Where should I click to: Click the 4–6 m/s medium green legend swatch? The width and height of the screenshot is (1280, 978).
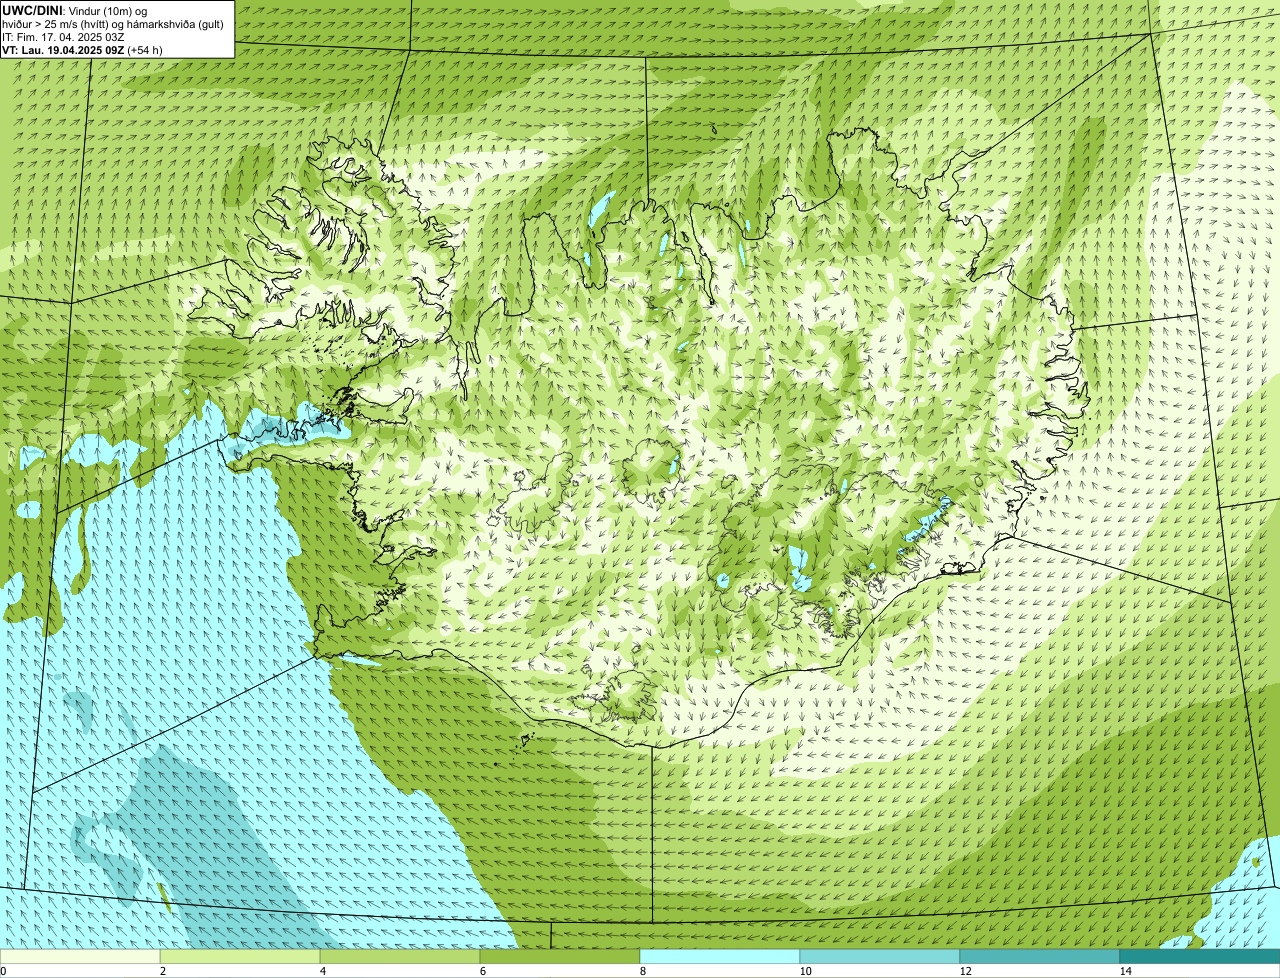click(400, 956)
